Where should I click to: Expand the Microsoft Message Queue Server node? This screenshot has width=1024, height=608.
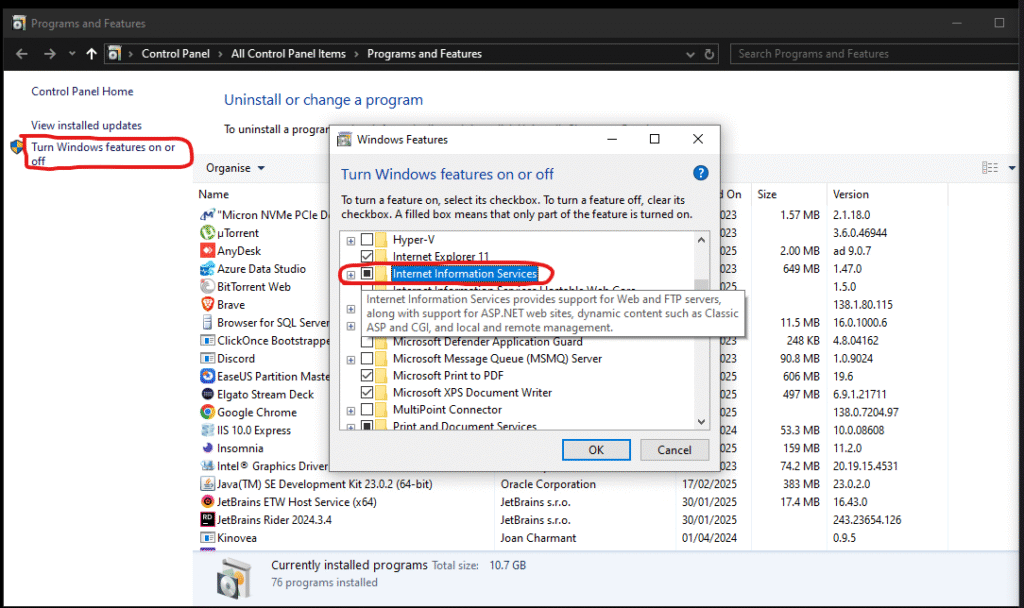pyautogui.click(x=351, y=360)
